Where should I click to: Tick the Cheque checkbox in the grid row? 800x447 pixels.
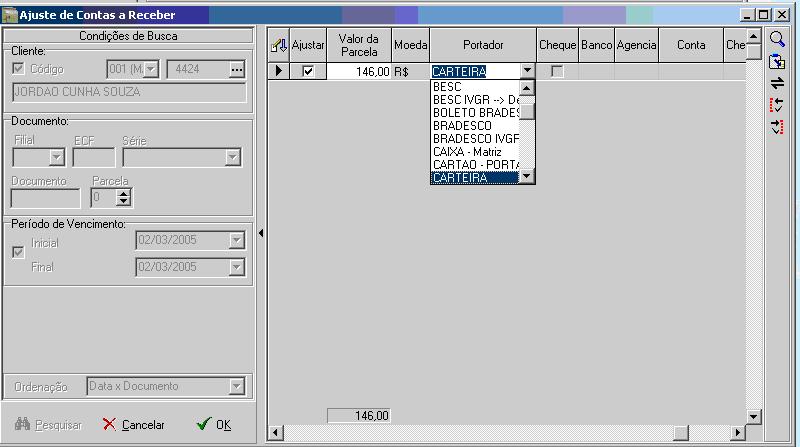pos(557,71)
